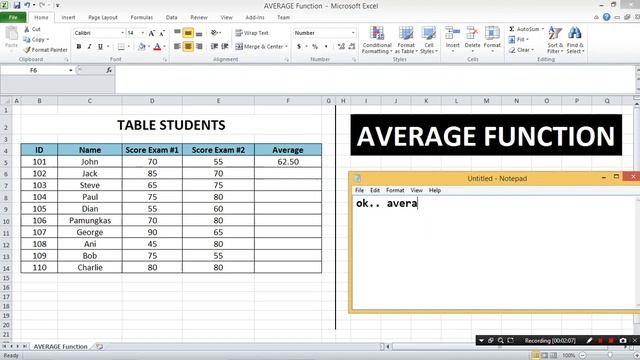Open the Clear dropdown
The image size is (640, 360).
tap(521, 50)
